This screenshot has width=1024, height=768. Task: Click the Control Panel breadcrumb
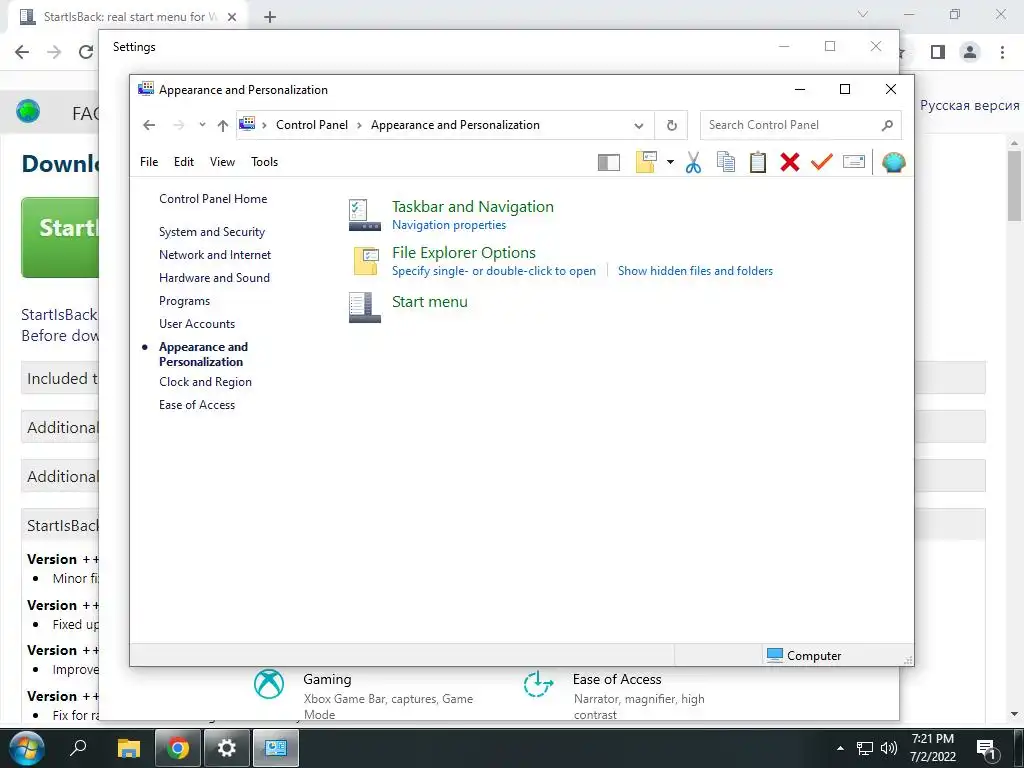pyautogui.click(x=312, y=125)
